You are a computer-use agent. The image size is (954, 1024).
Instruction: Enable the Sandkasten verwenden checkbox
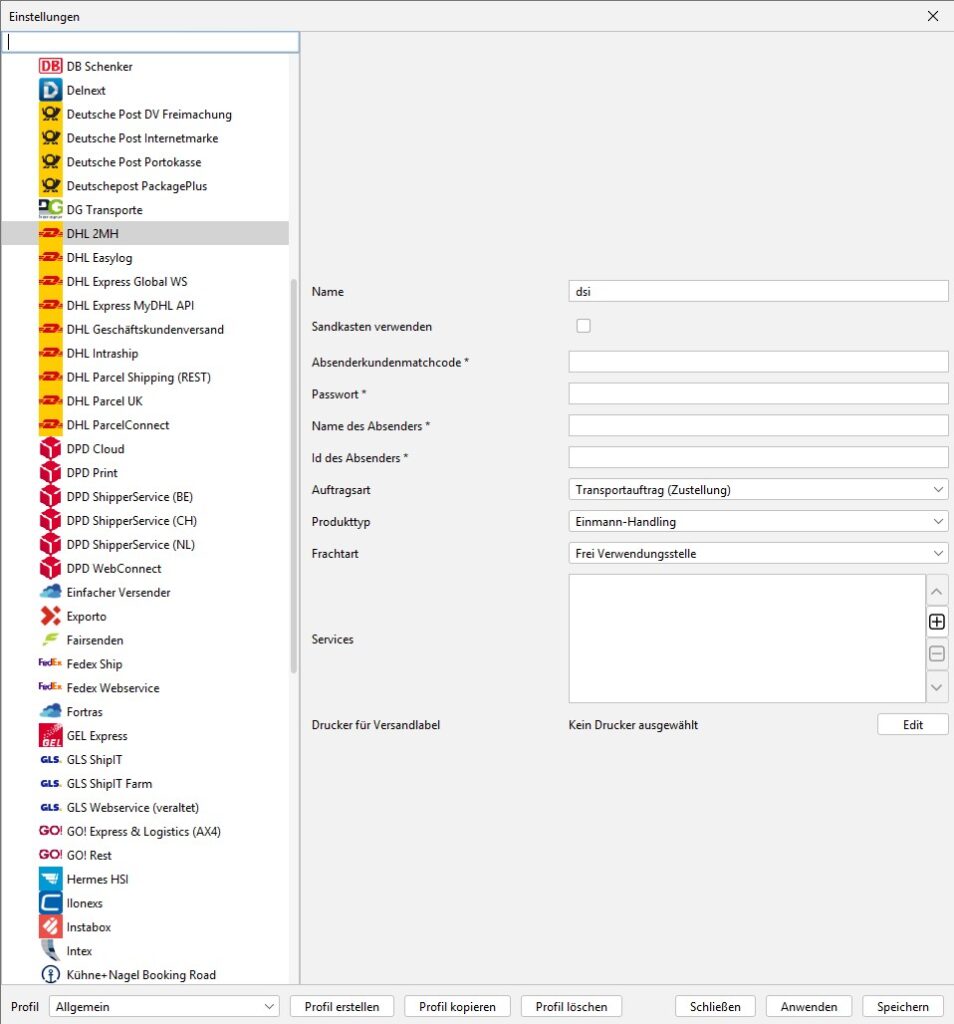[x=584, y=326]
